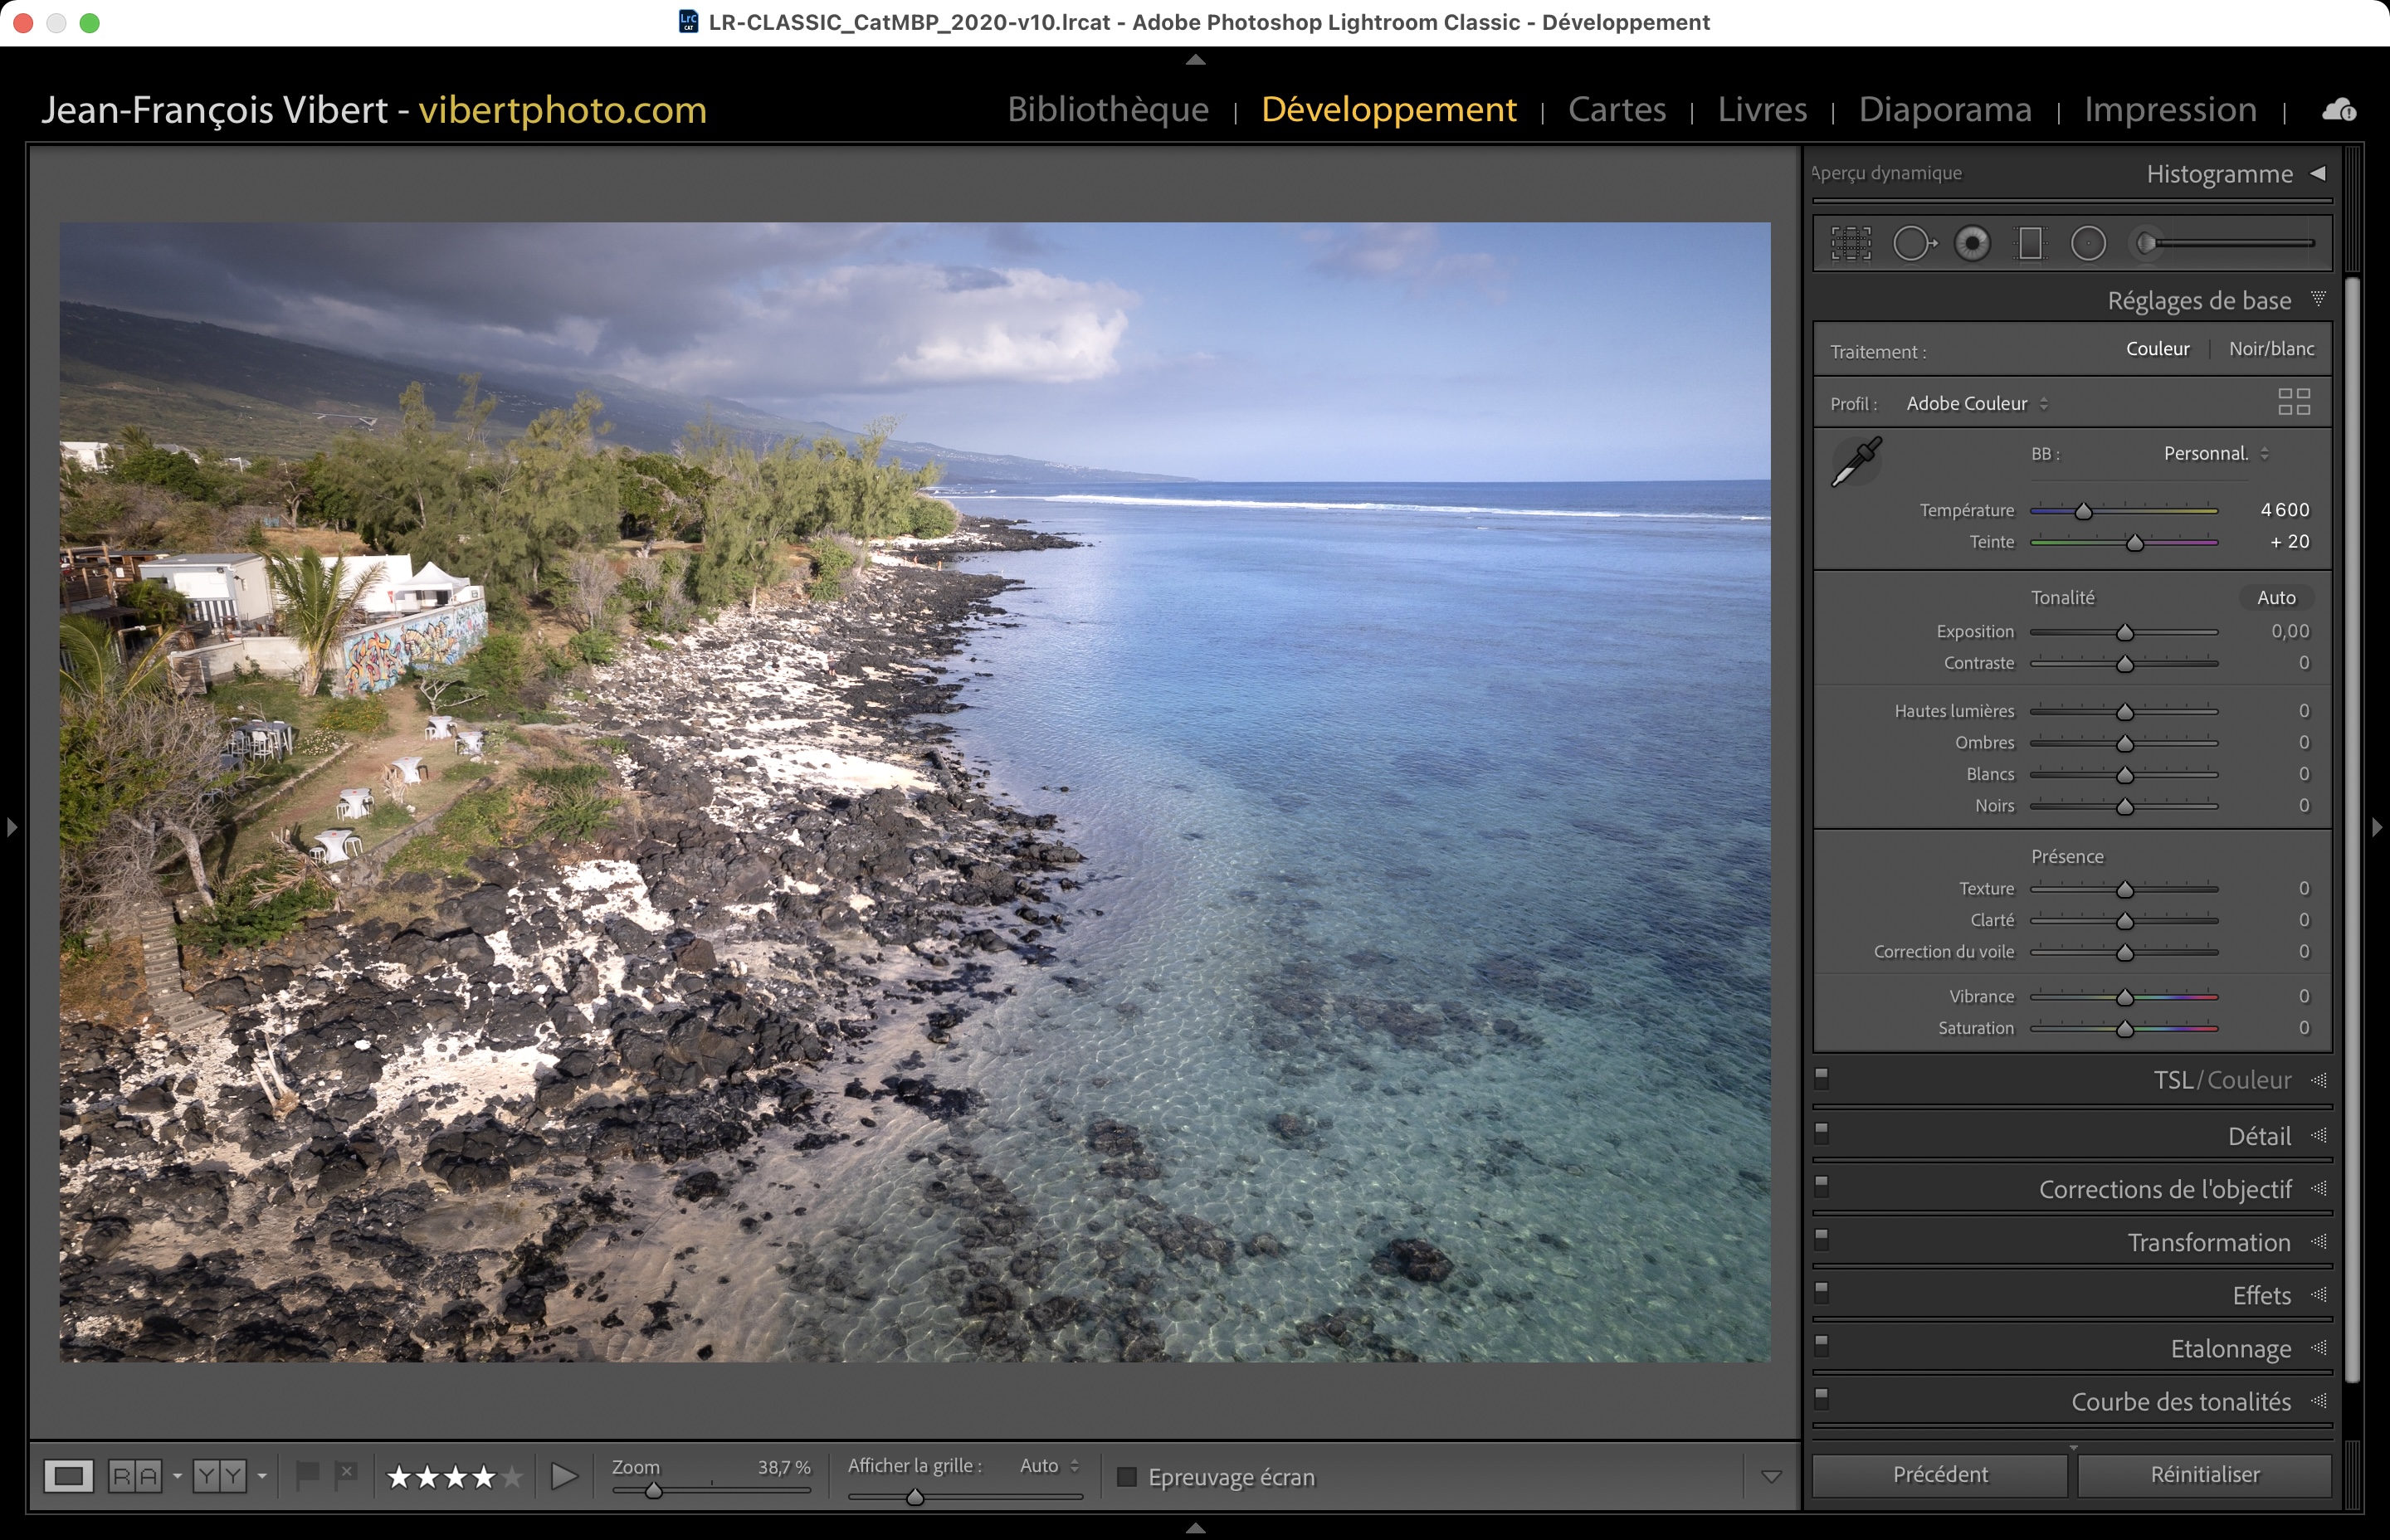Expand the Effets panel
Screen dimensions: 2390x1540
tap(2261, 1295)
